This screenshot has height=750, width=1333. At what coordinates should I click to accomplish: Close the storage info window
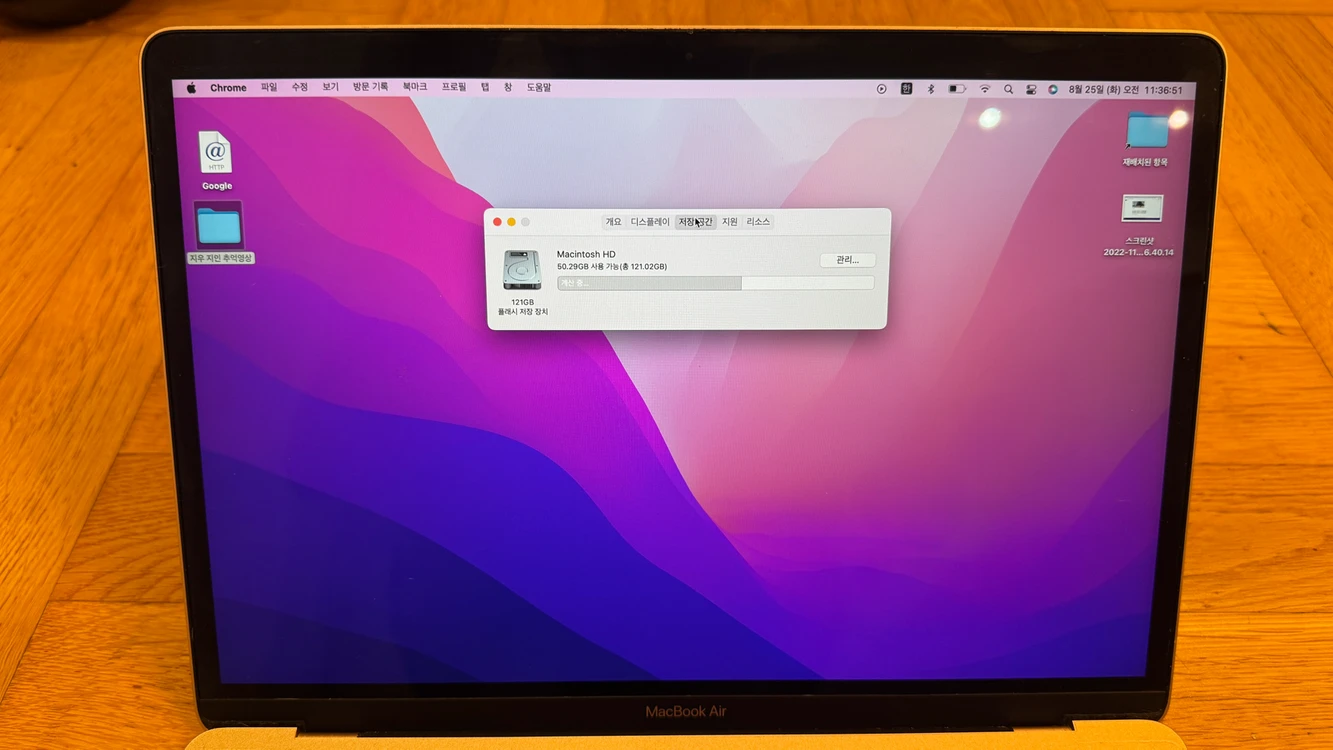click(x=497, y=222)
